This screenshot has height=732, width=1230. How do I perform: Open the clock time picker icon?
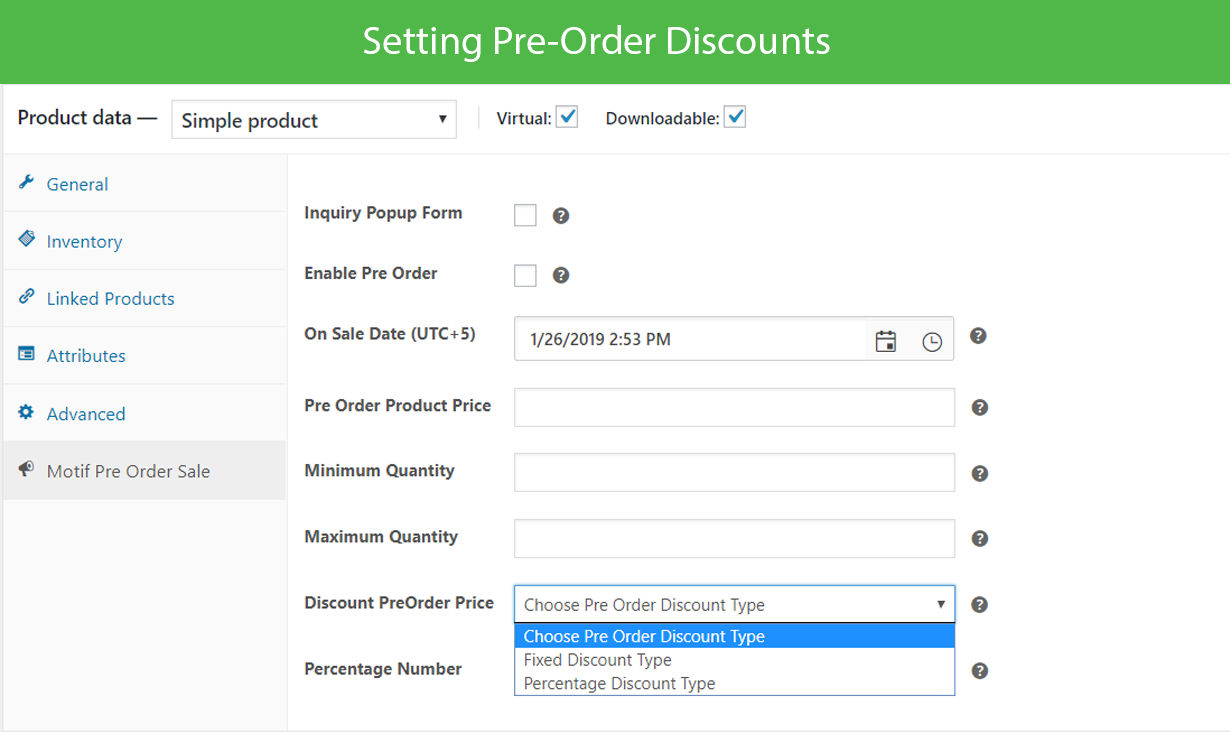(x=932, y=341)
